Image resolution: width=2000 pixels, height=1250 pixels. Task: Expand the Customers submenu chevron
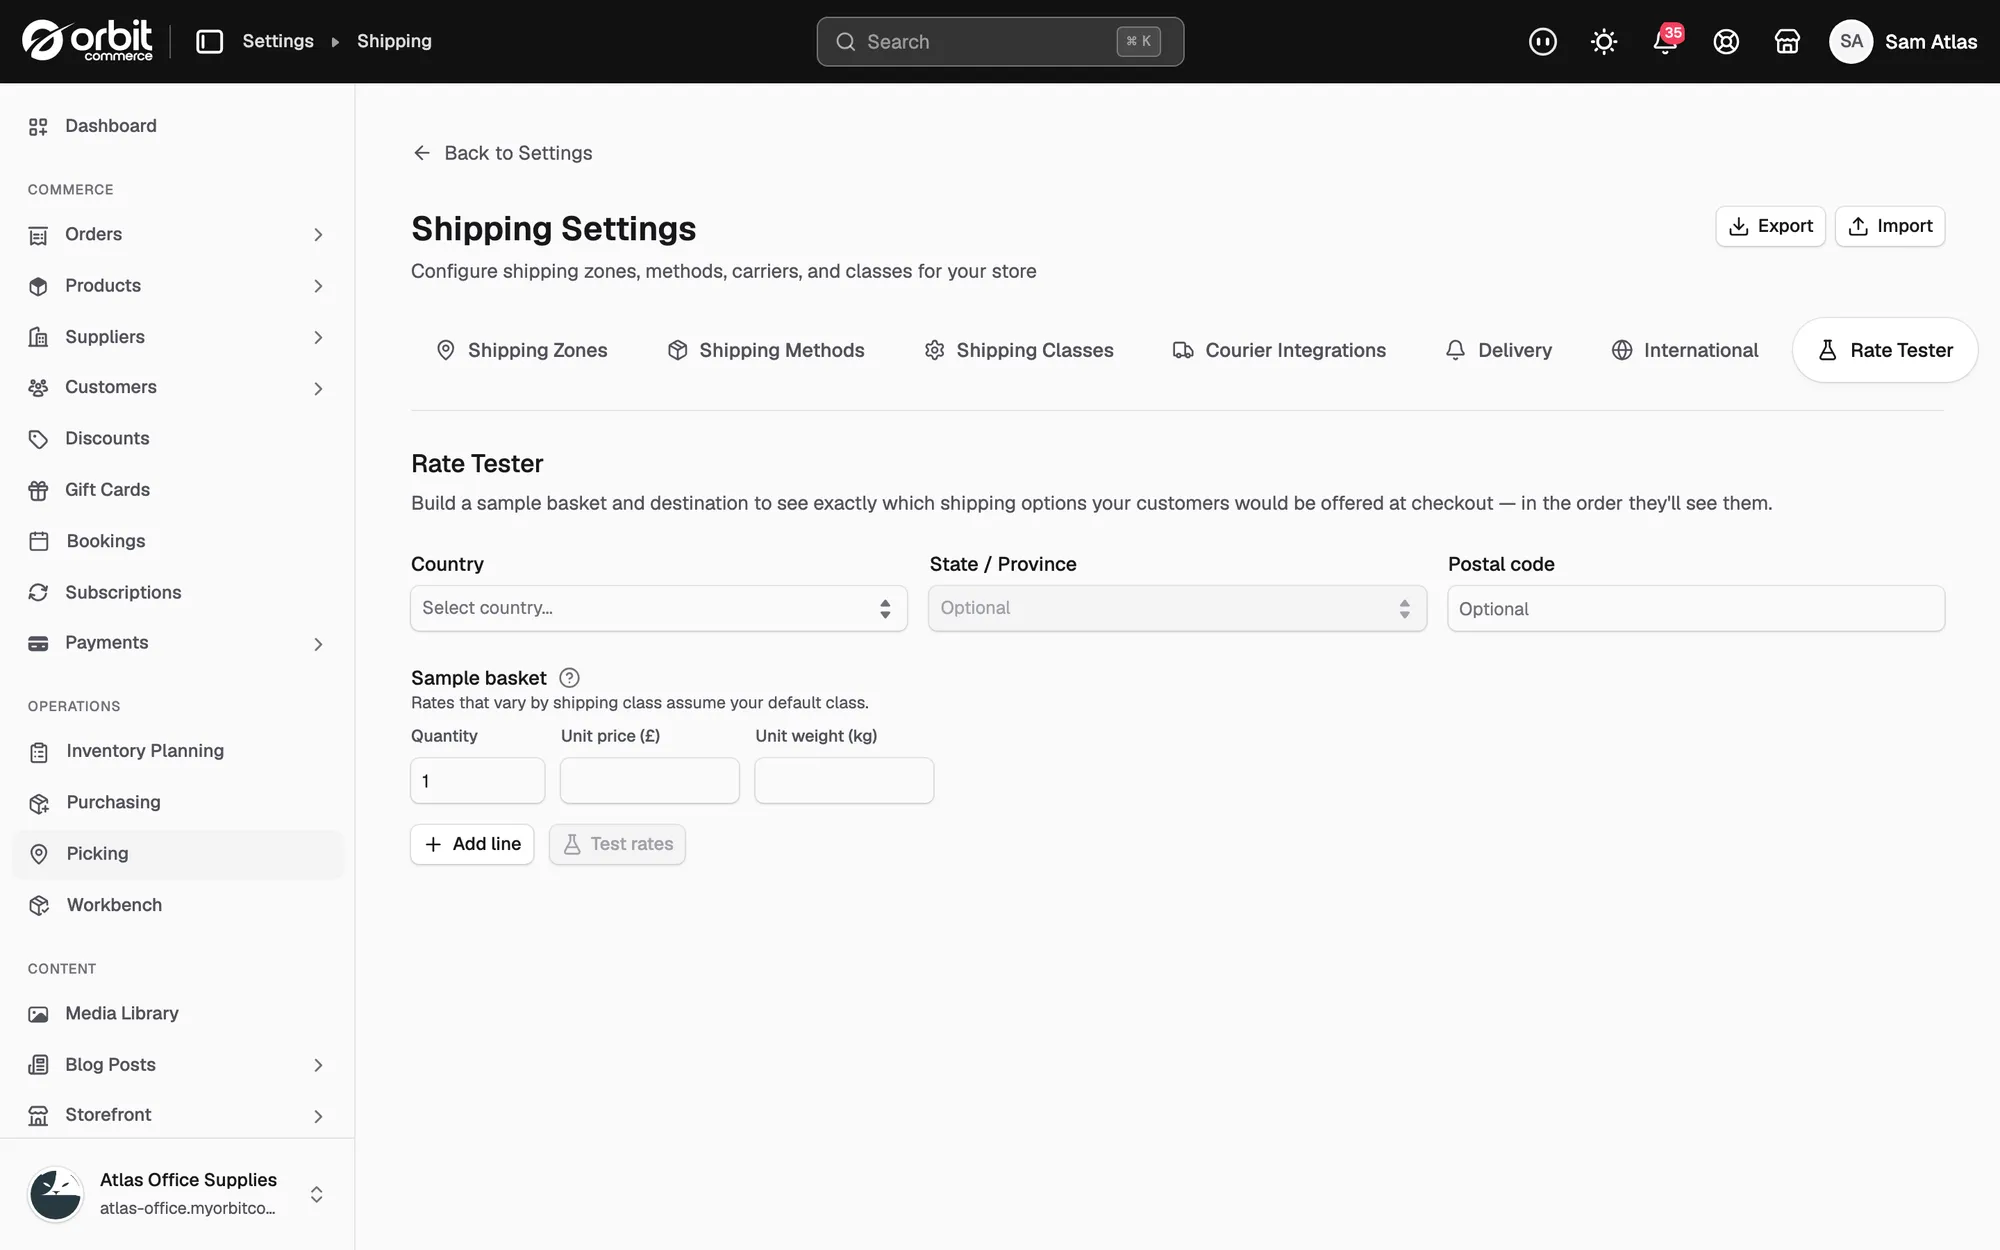click(318, 388)
